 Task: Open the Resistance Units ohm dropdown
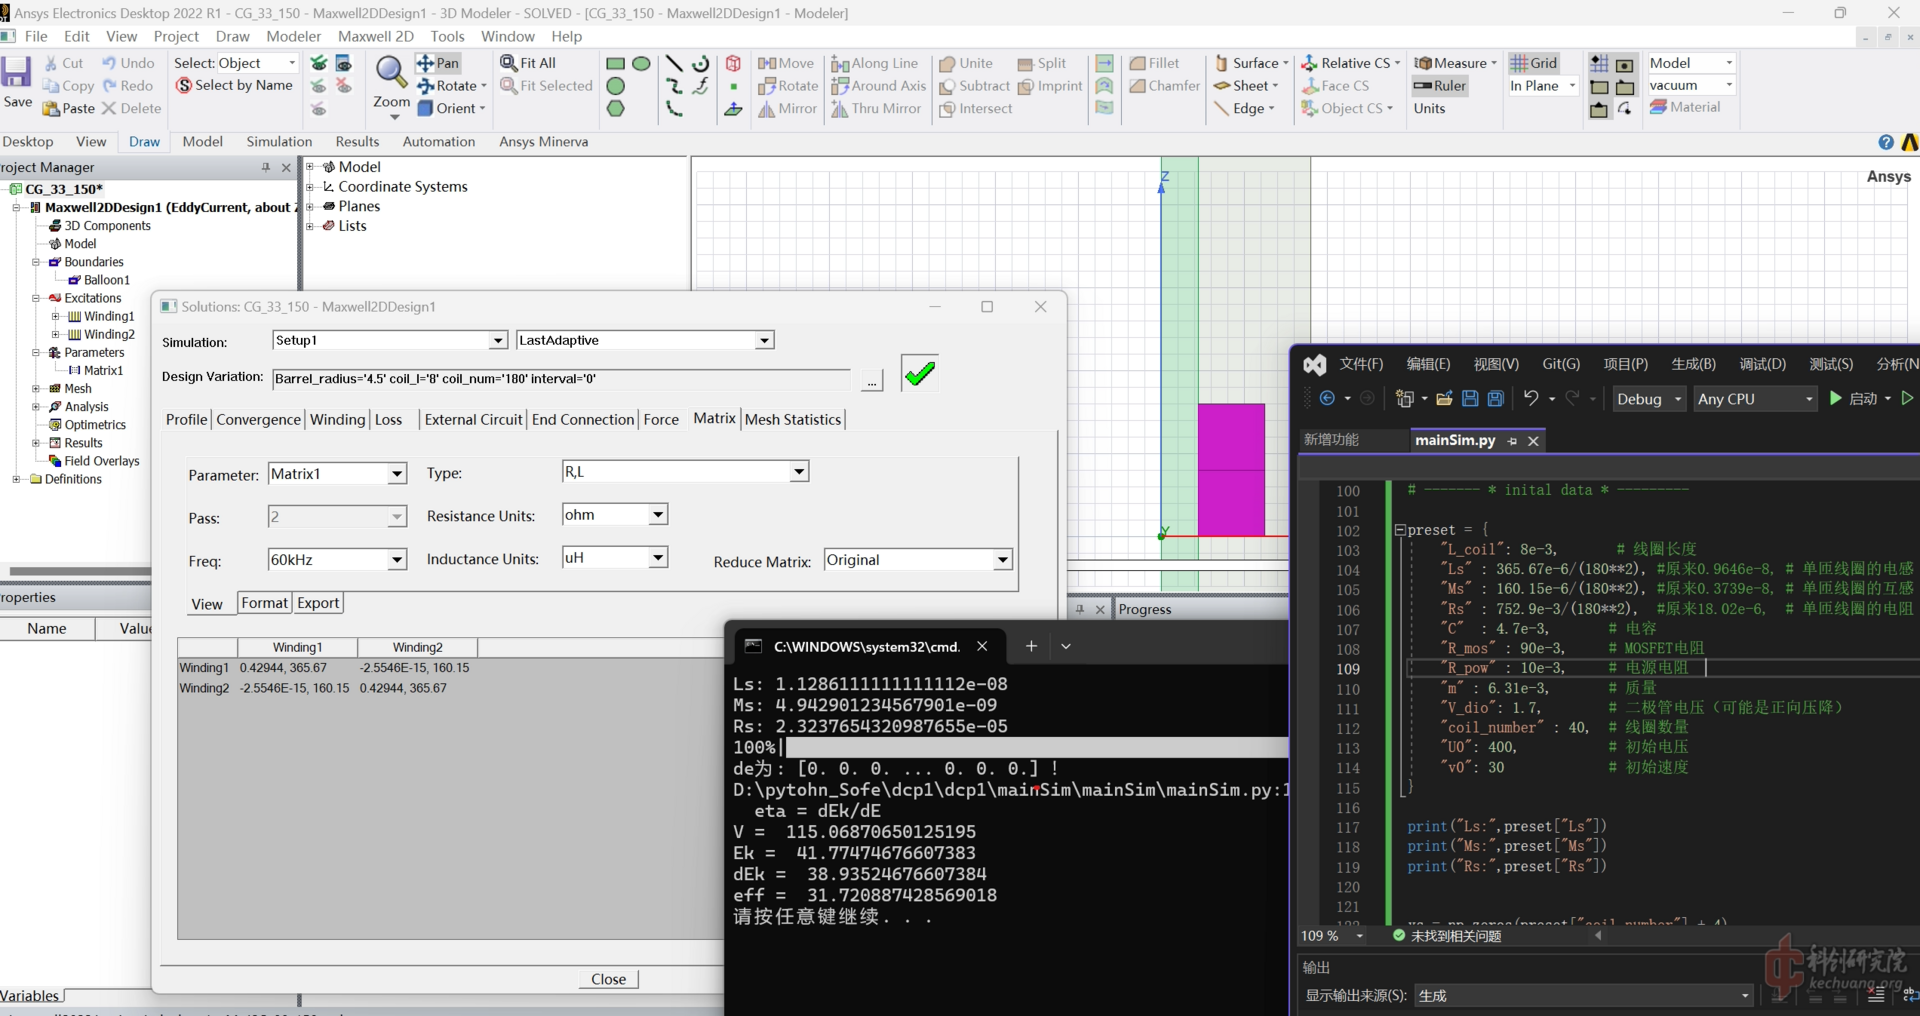click(658, 515)
